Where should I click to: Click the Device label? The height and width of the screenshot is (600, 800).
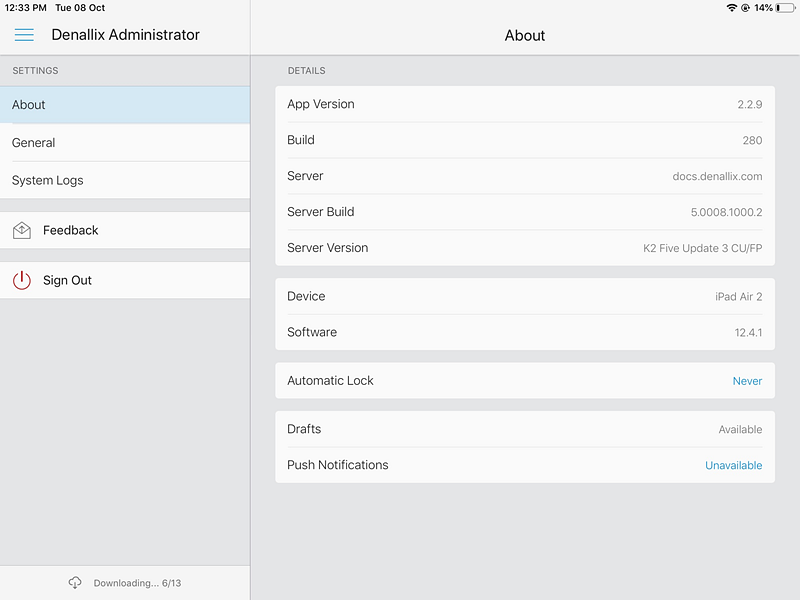[x=306, y=296]
